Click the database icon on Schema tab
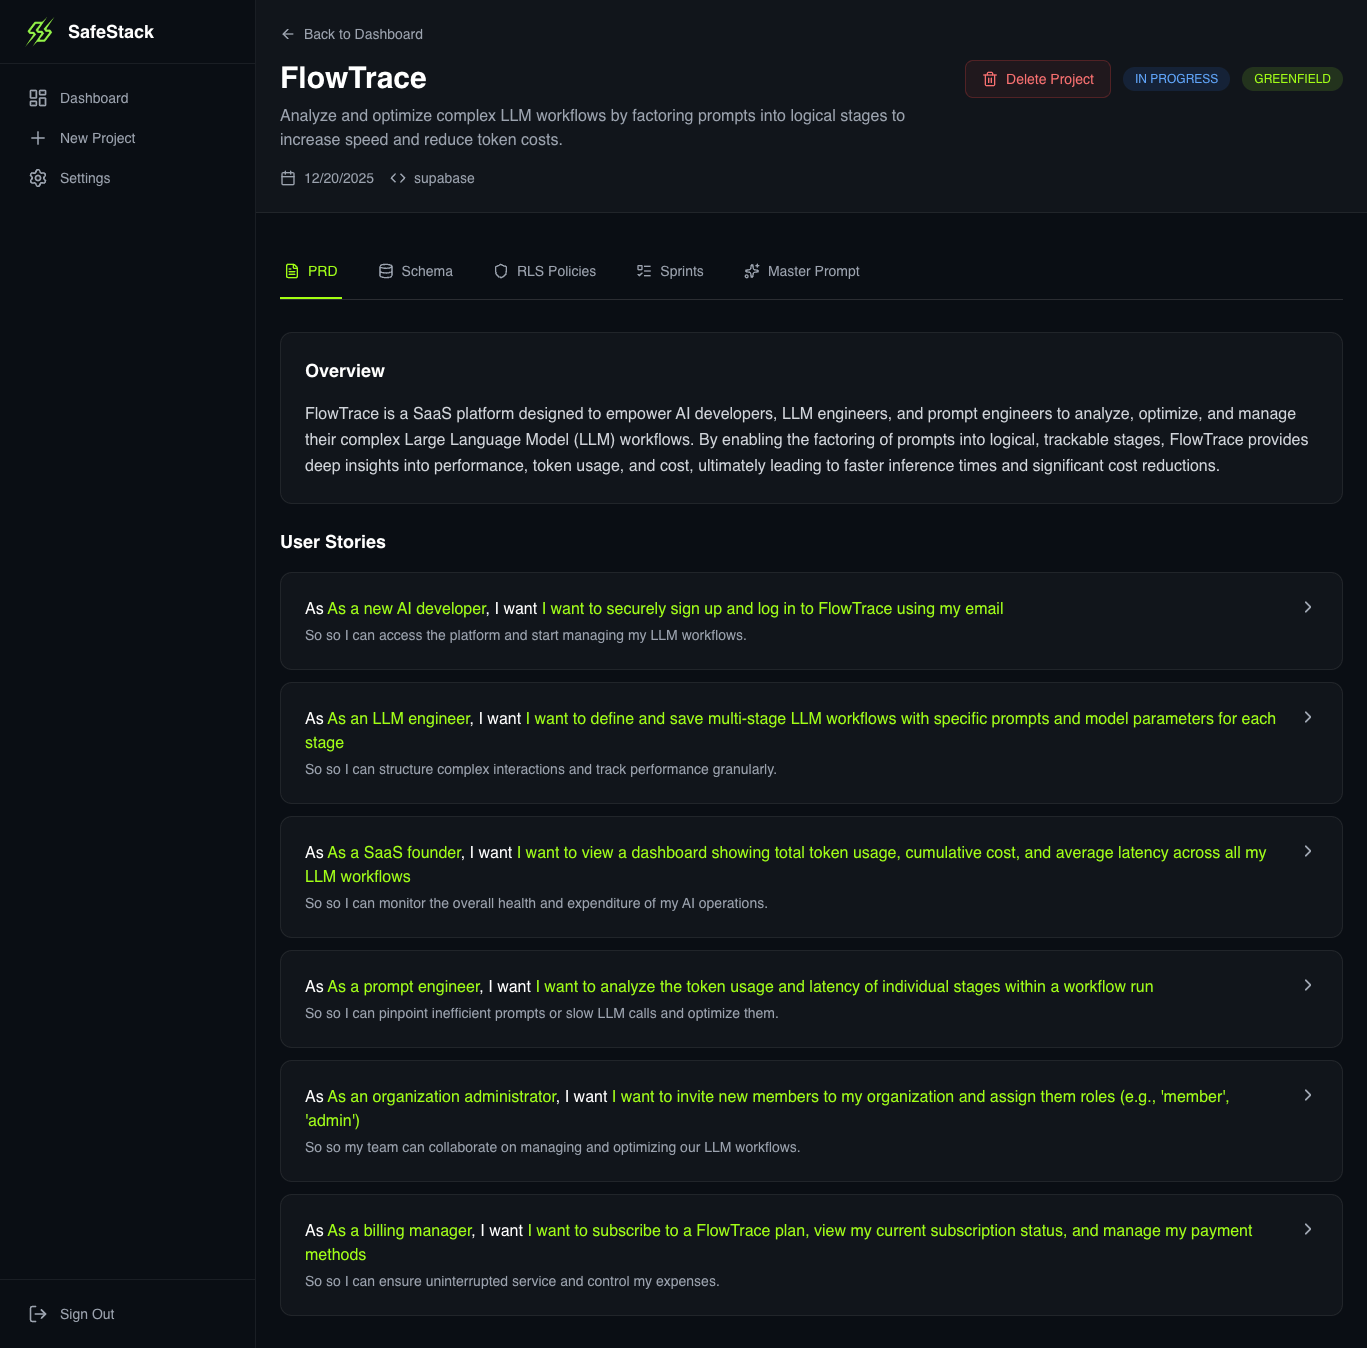The height and width of the screenshot is (1348, 1367). (385, 271)
